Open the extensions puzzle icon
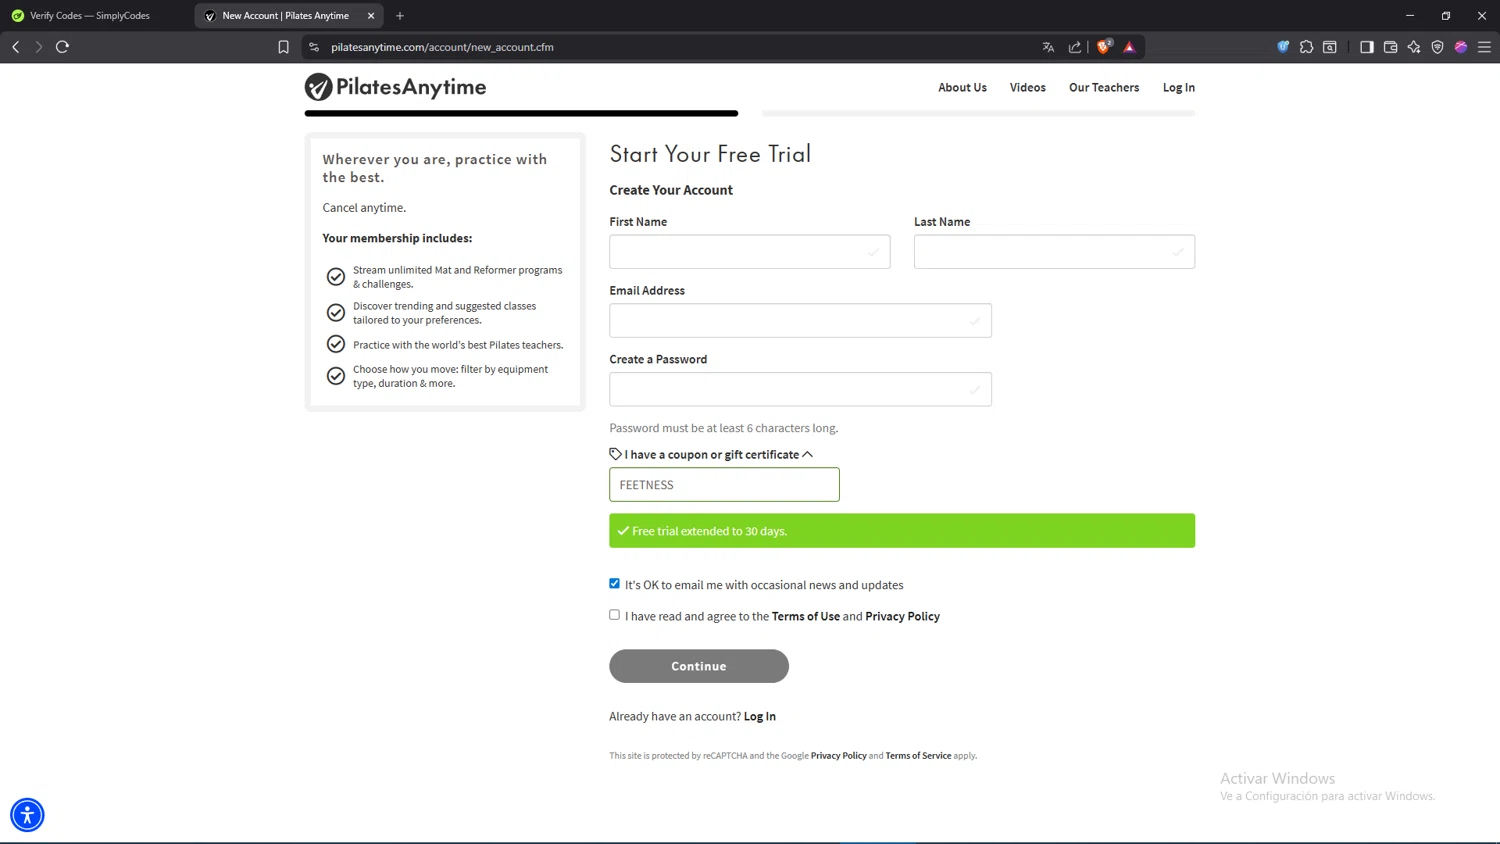The image size is (1500, 844). point(1306,47)
